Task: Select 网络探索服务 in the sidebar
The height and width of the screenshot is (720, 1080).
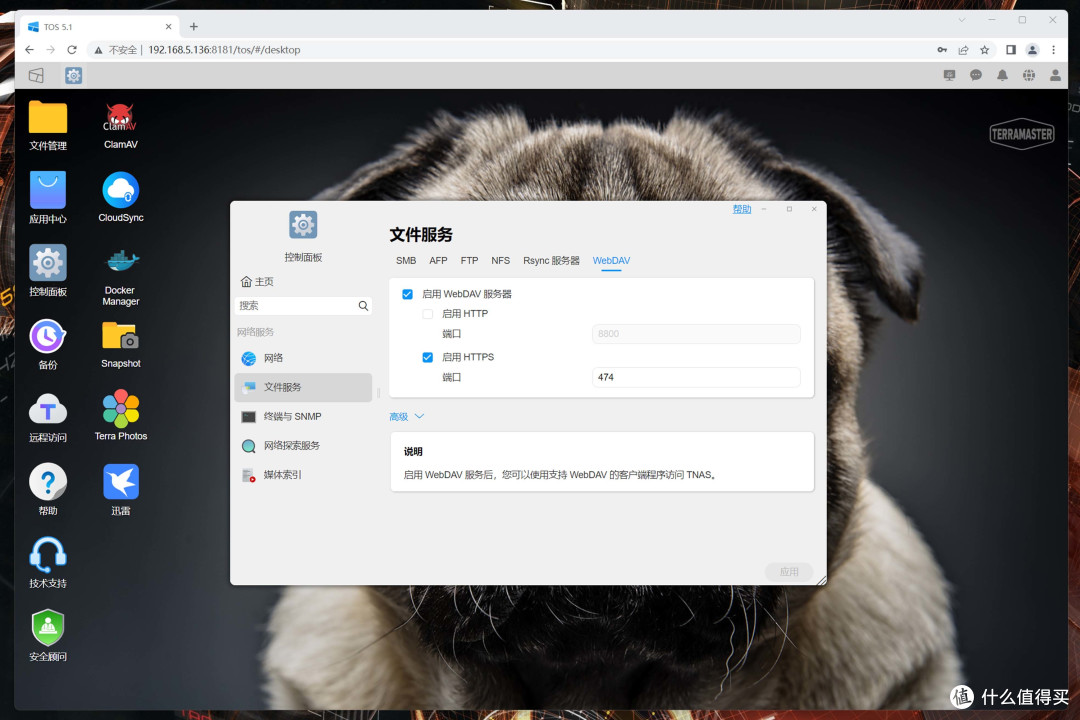Action: click(303, 445)
